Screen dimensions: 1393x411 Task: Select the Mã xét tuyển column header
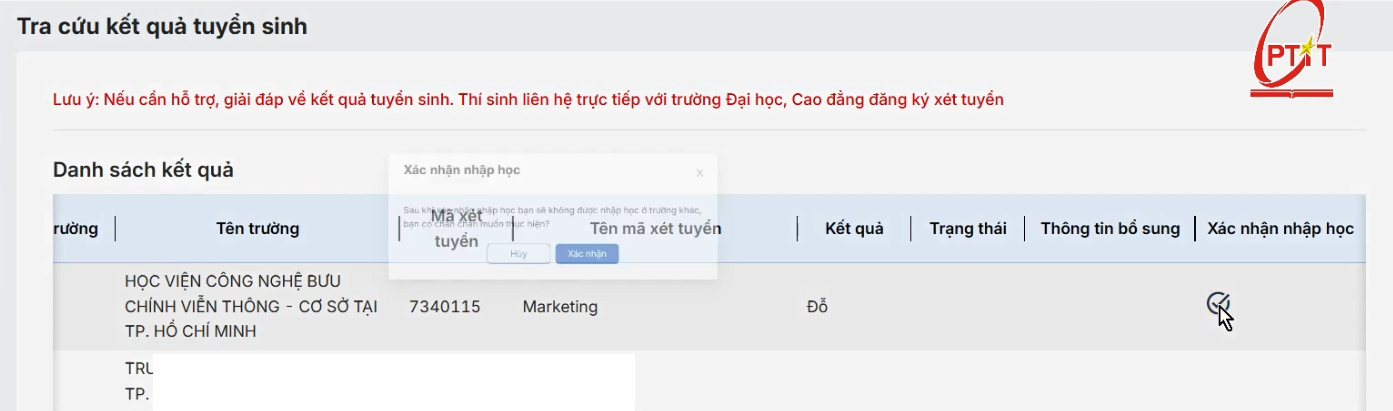click(x=456, y=229)
